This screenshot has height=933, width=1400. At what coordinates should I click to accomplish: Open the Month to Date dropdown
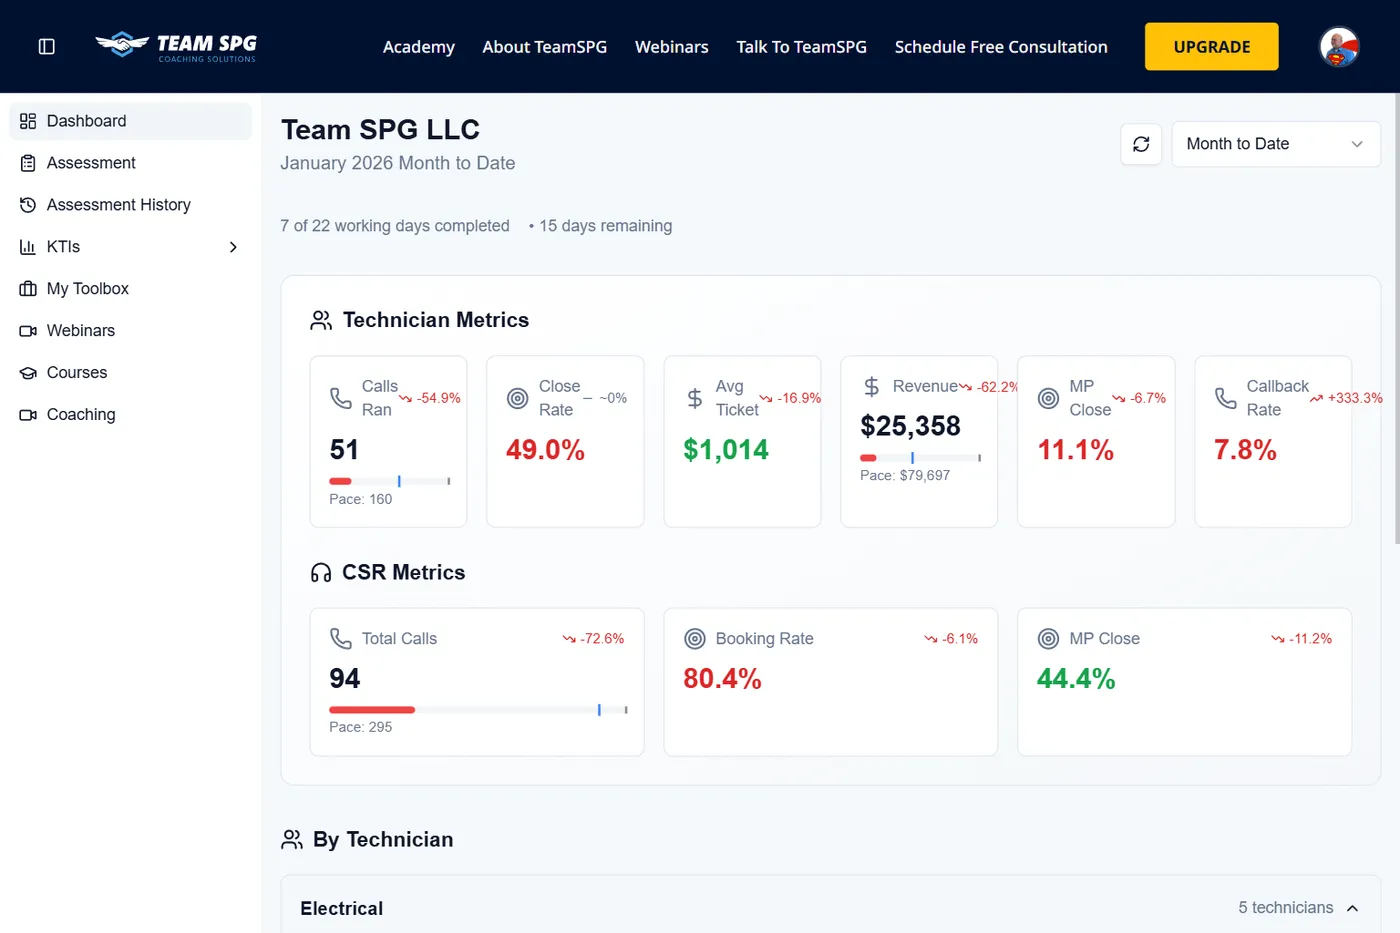click(x=1275, y=144)
